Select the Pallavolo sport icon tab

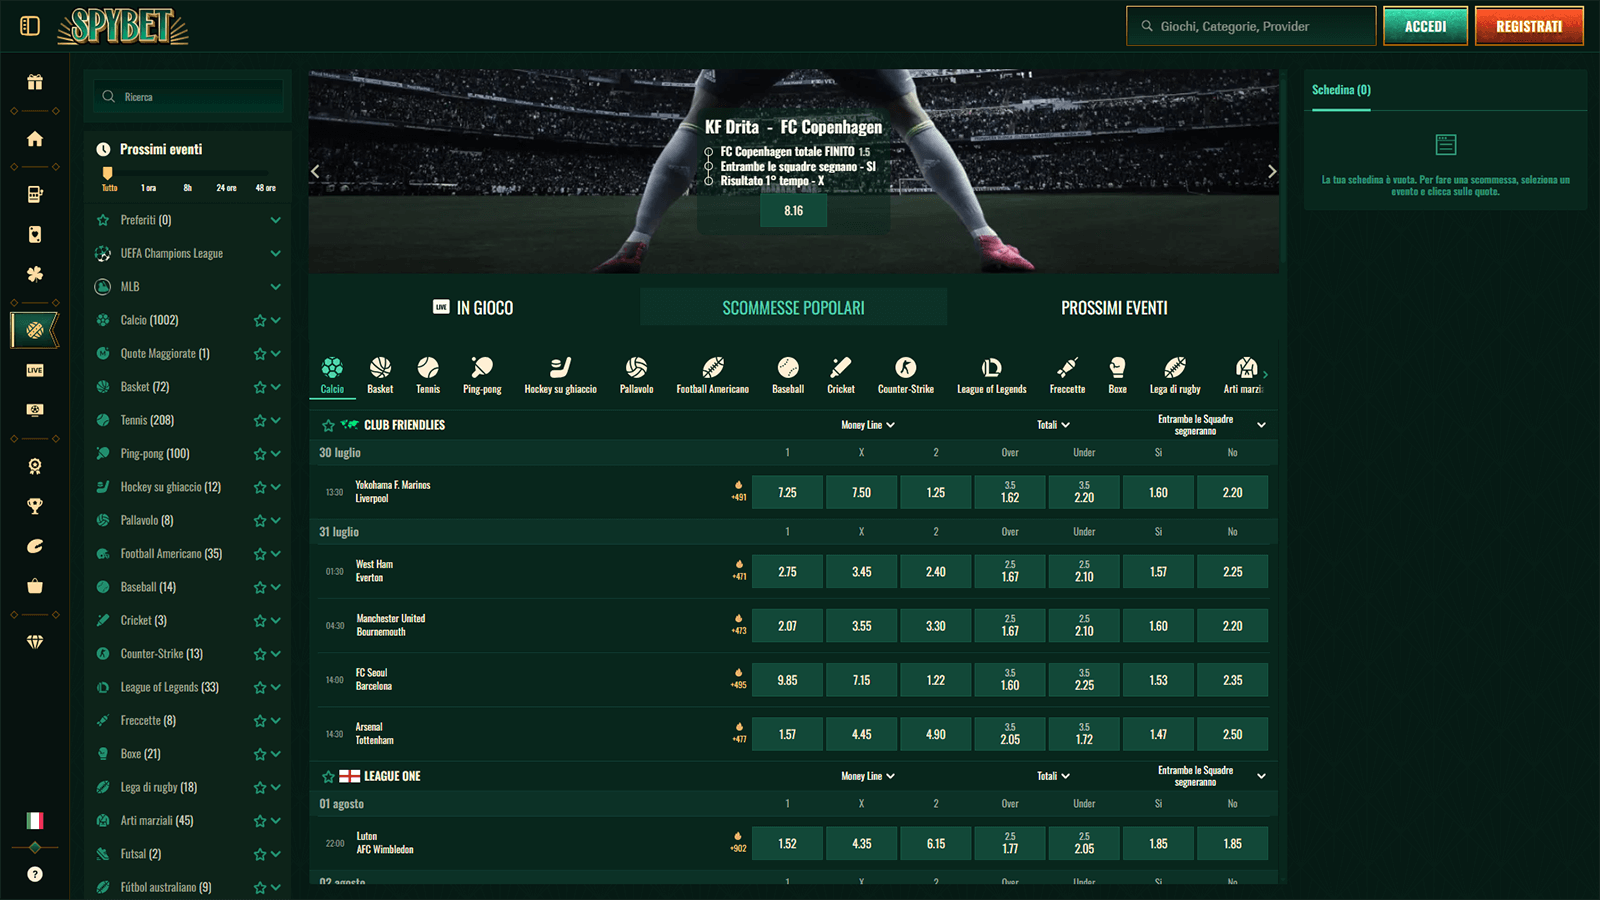tap(636, 375)
